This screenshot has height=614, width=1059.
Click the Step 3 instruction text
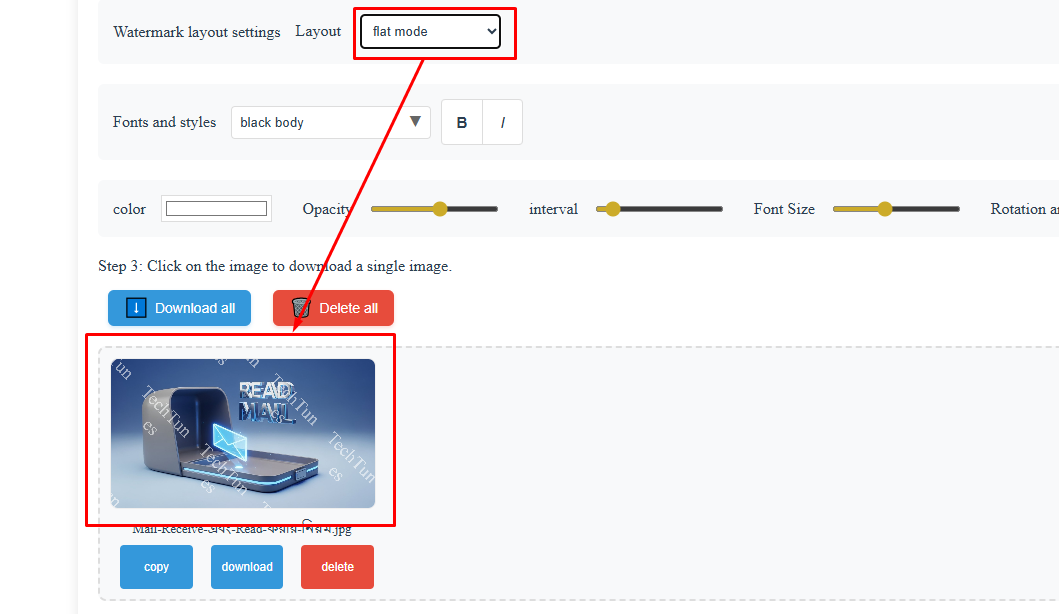(x=275, y=266)
